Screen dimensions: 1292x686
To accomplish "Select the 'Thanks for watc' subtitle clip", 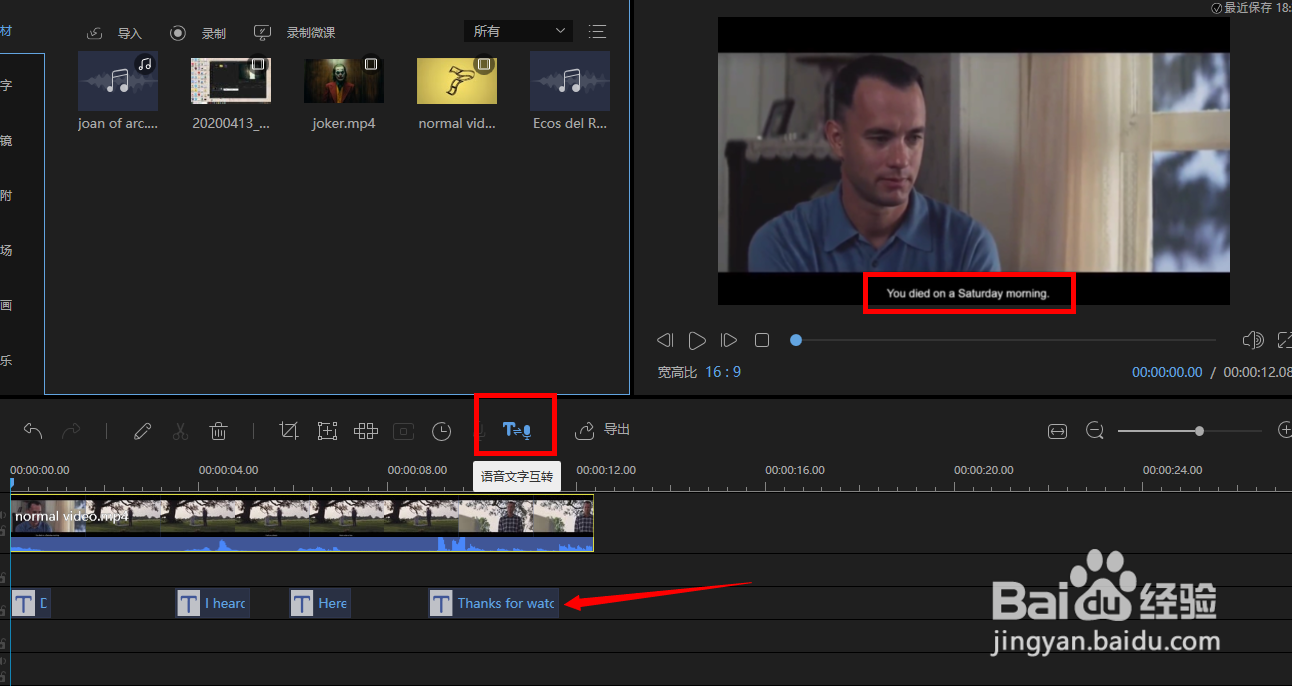I will coord(493,603).
